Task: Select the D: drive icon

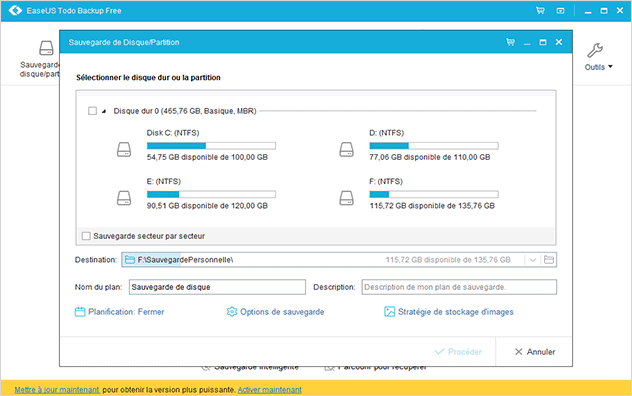Action: [x=346, y=149]
